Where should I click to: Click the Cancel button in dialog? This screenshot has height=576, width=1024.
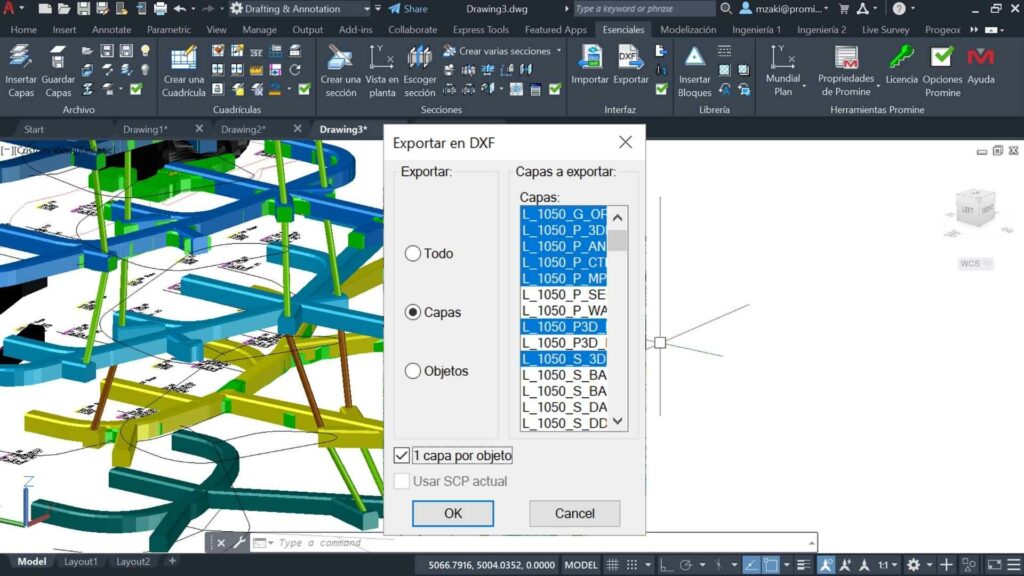click(x=574, y=513)
